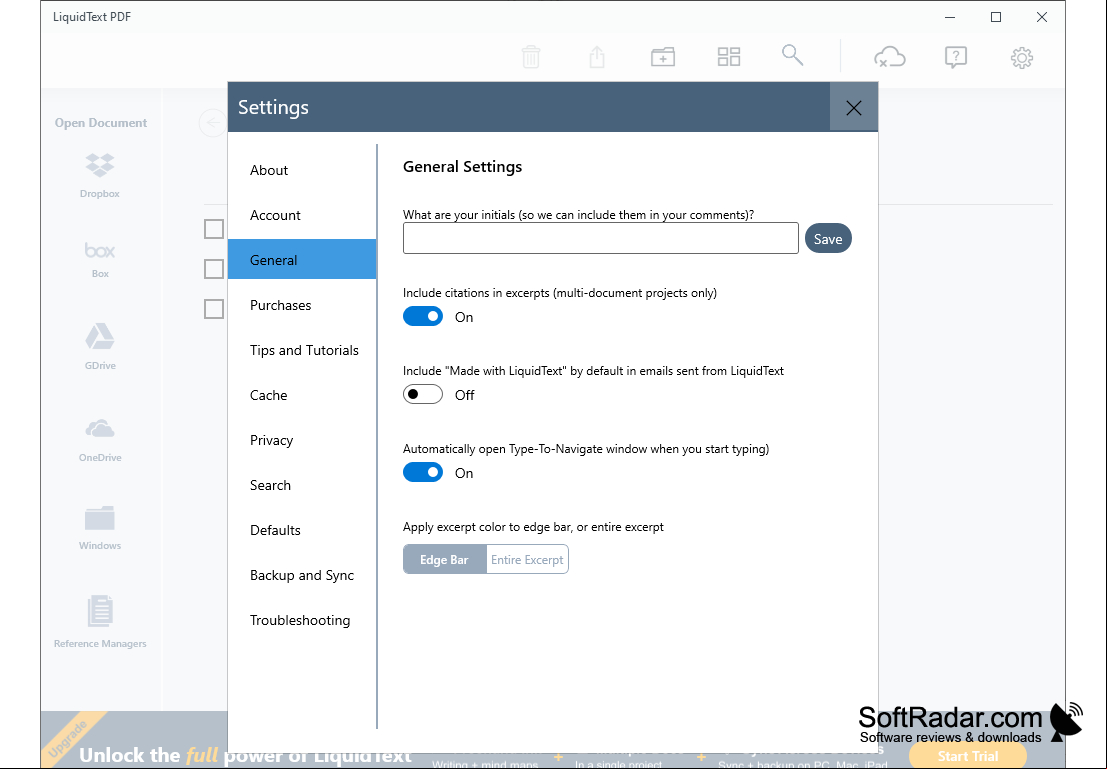
Task: Open the settings gear icon
Action: click(x=1022, y=57)
